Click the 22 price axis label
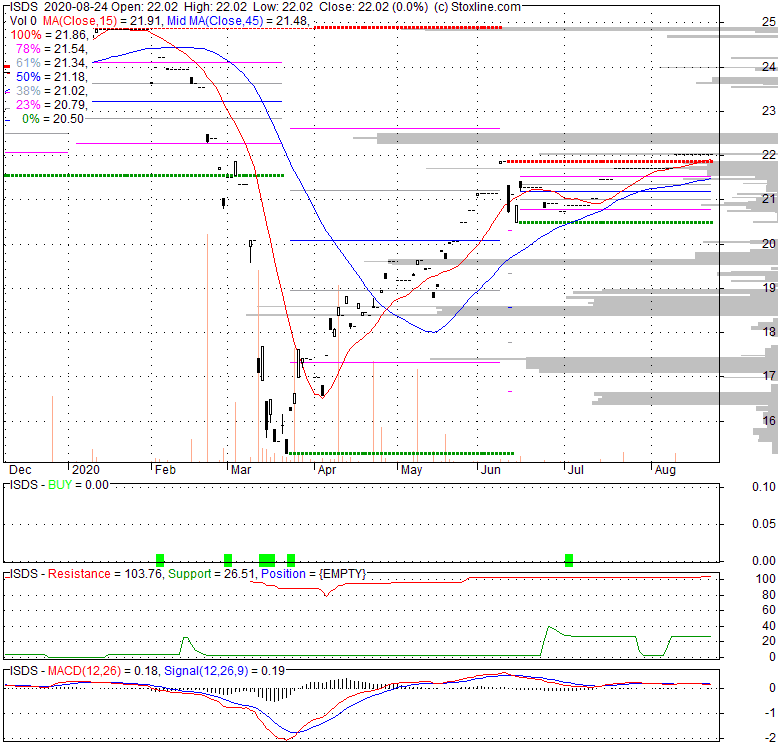 pos(769,155)
